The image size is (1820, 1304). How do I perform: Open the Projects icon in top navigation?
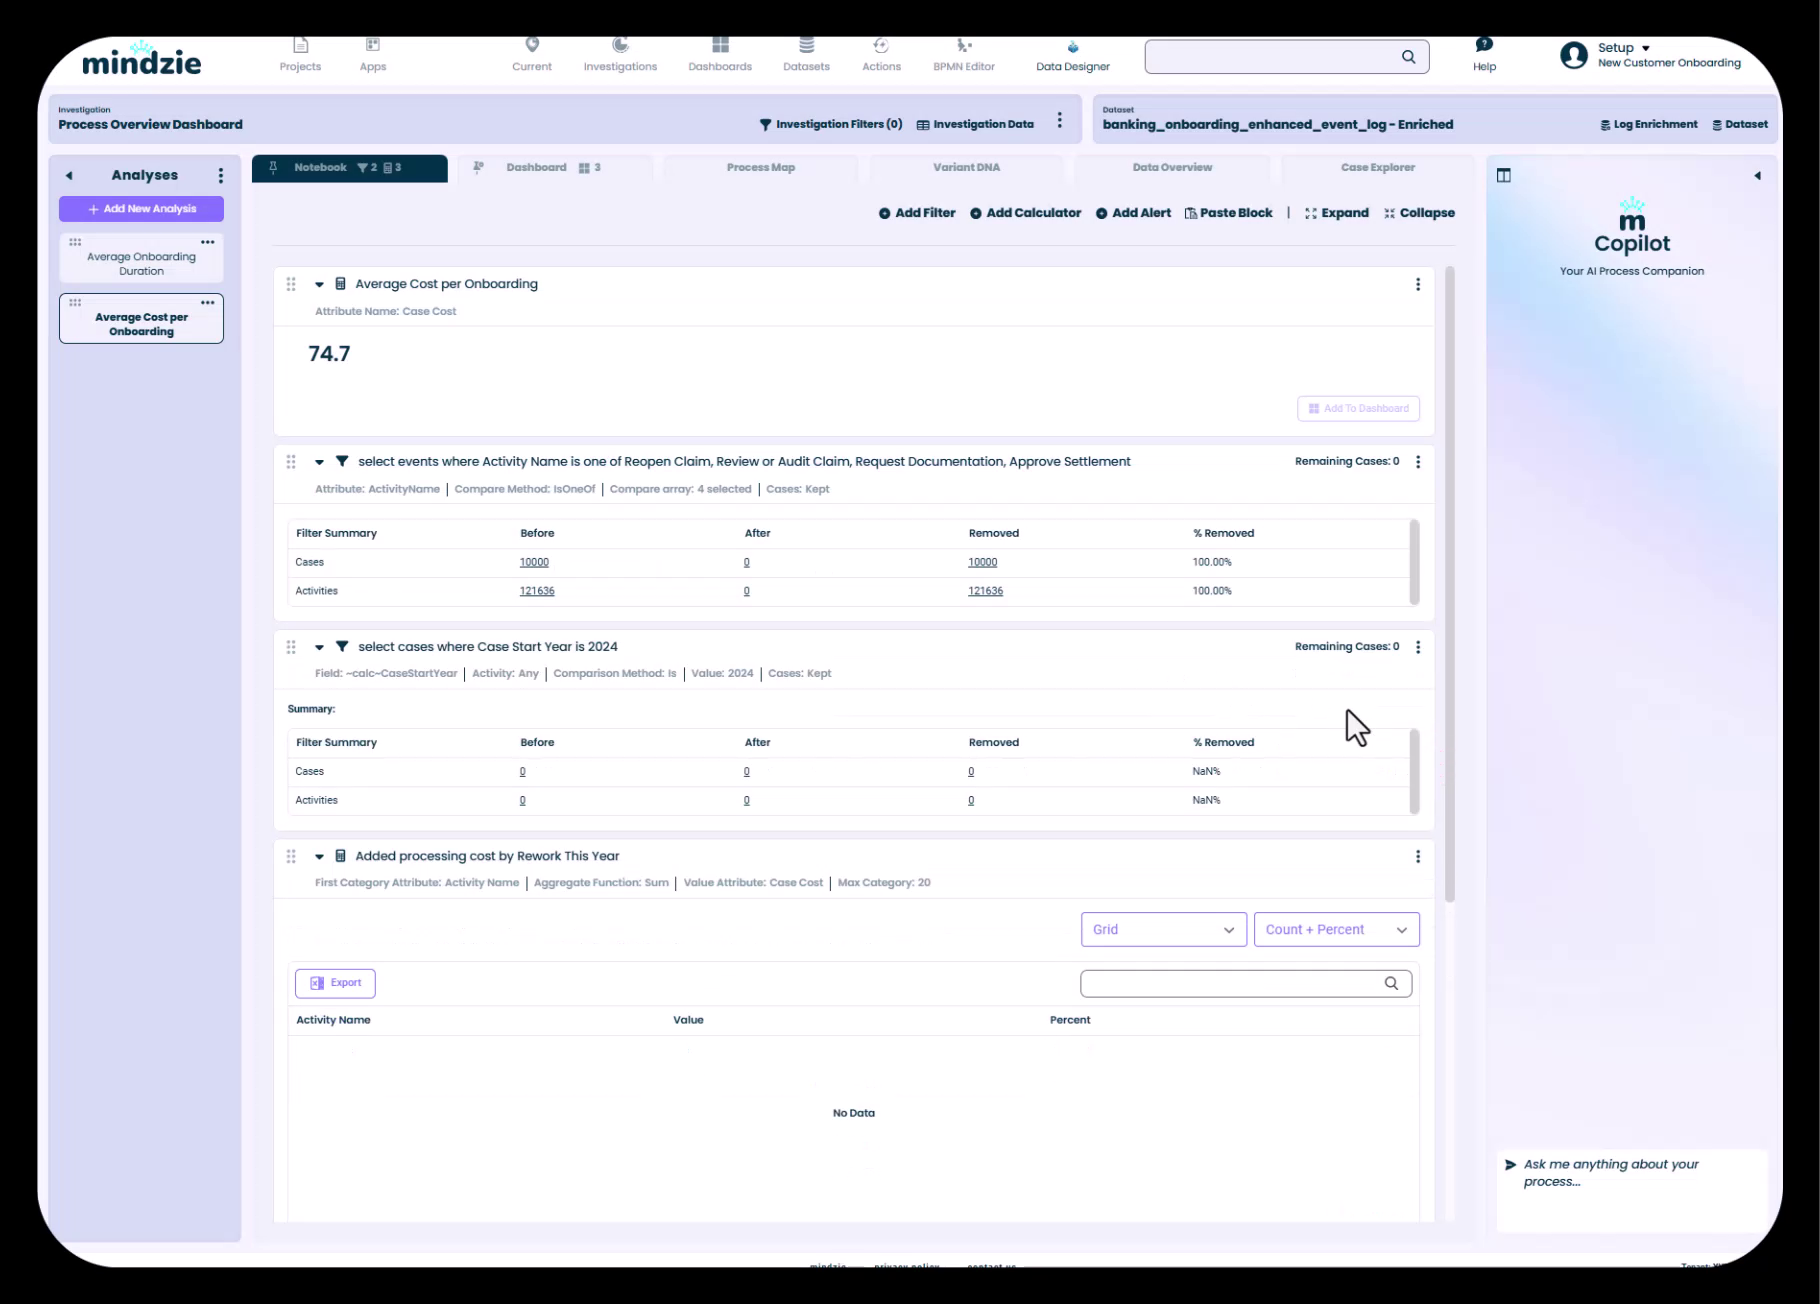click(x=300, y=46)
